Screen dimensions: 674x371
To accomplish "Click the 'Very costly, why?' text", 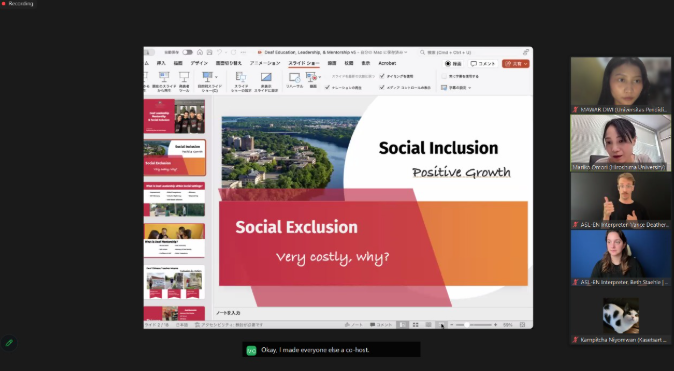I will point(332,257).
